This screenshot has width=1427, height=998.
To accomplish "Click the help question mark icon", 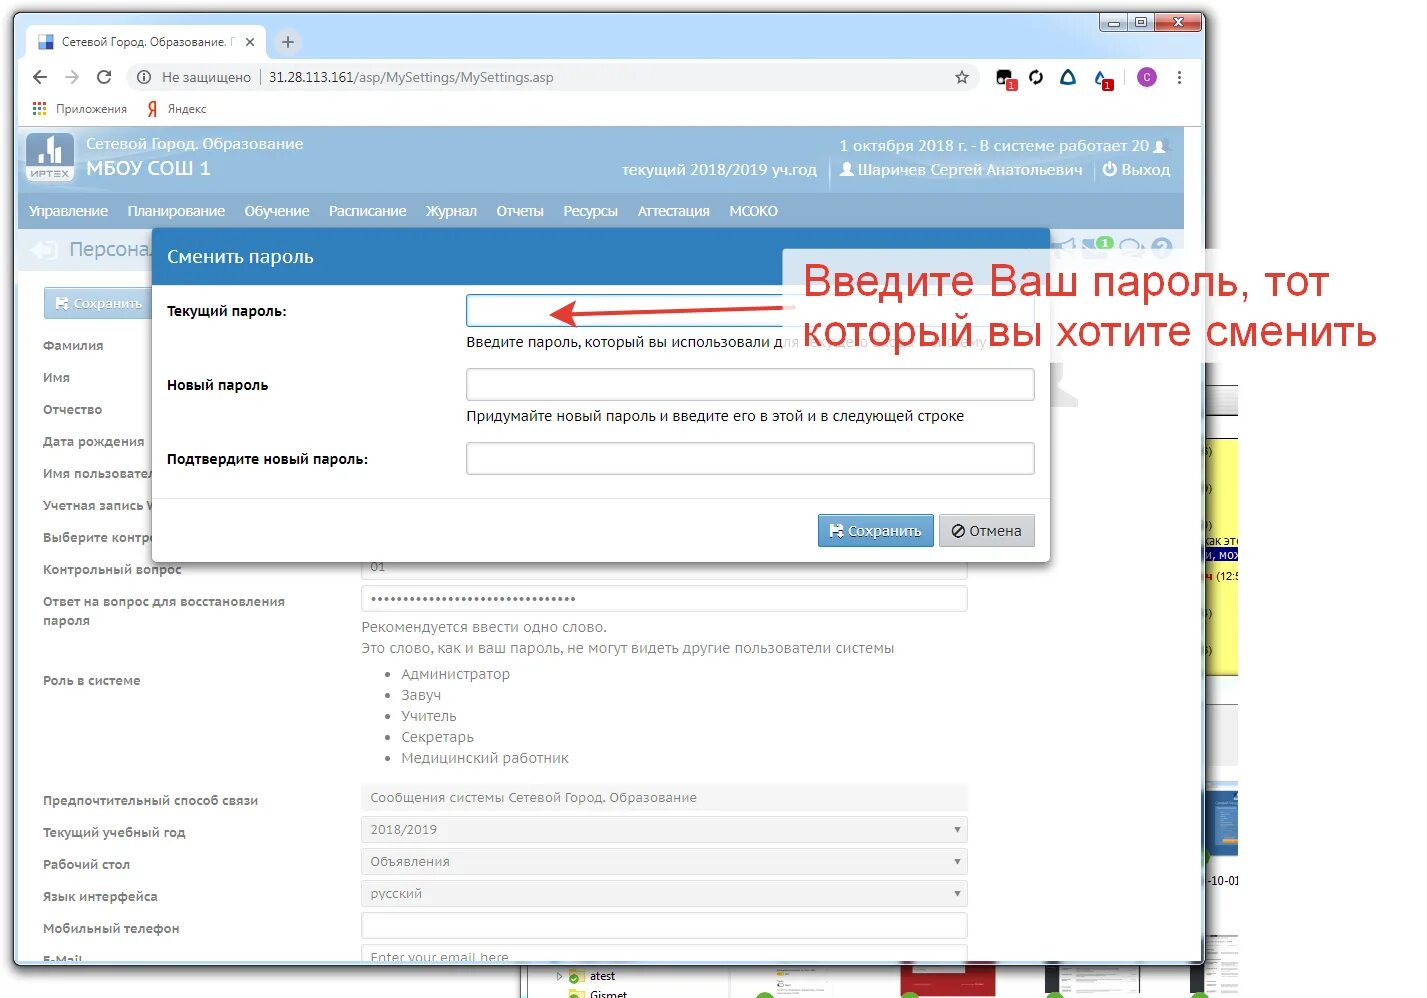I will coord(1161,248).
